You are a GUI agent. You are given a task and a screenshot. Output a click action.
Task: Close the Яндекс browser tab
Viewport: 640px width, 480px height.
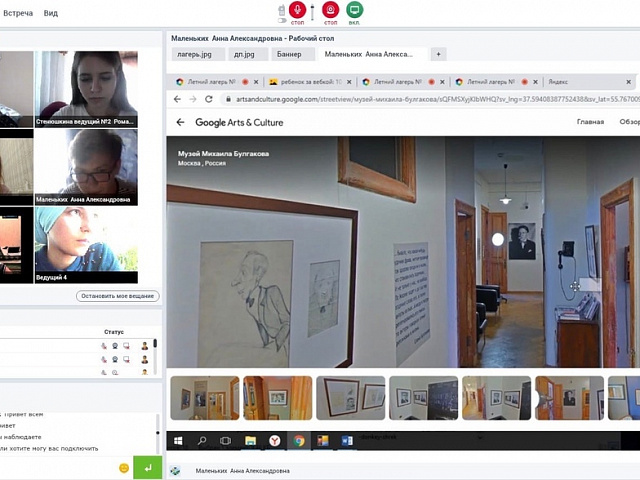click(x=629, y=82)
